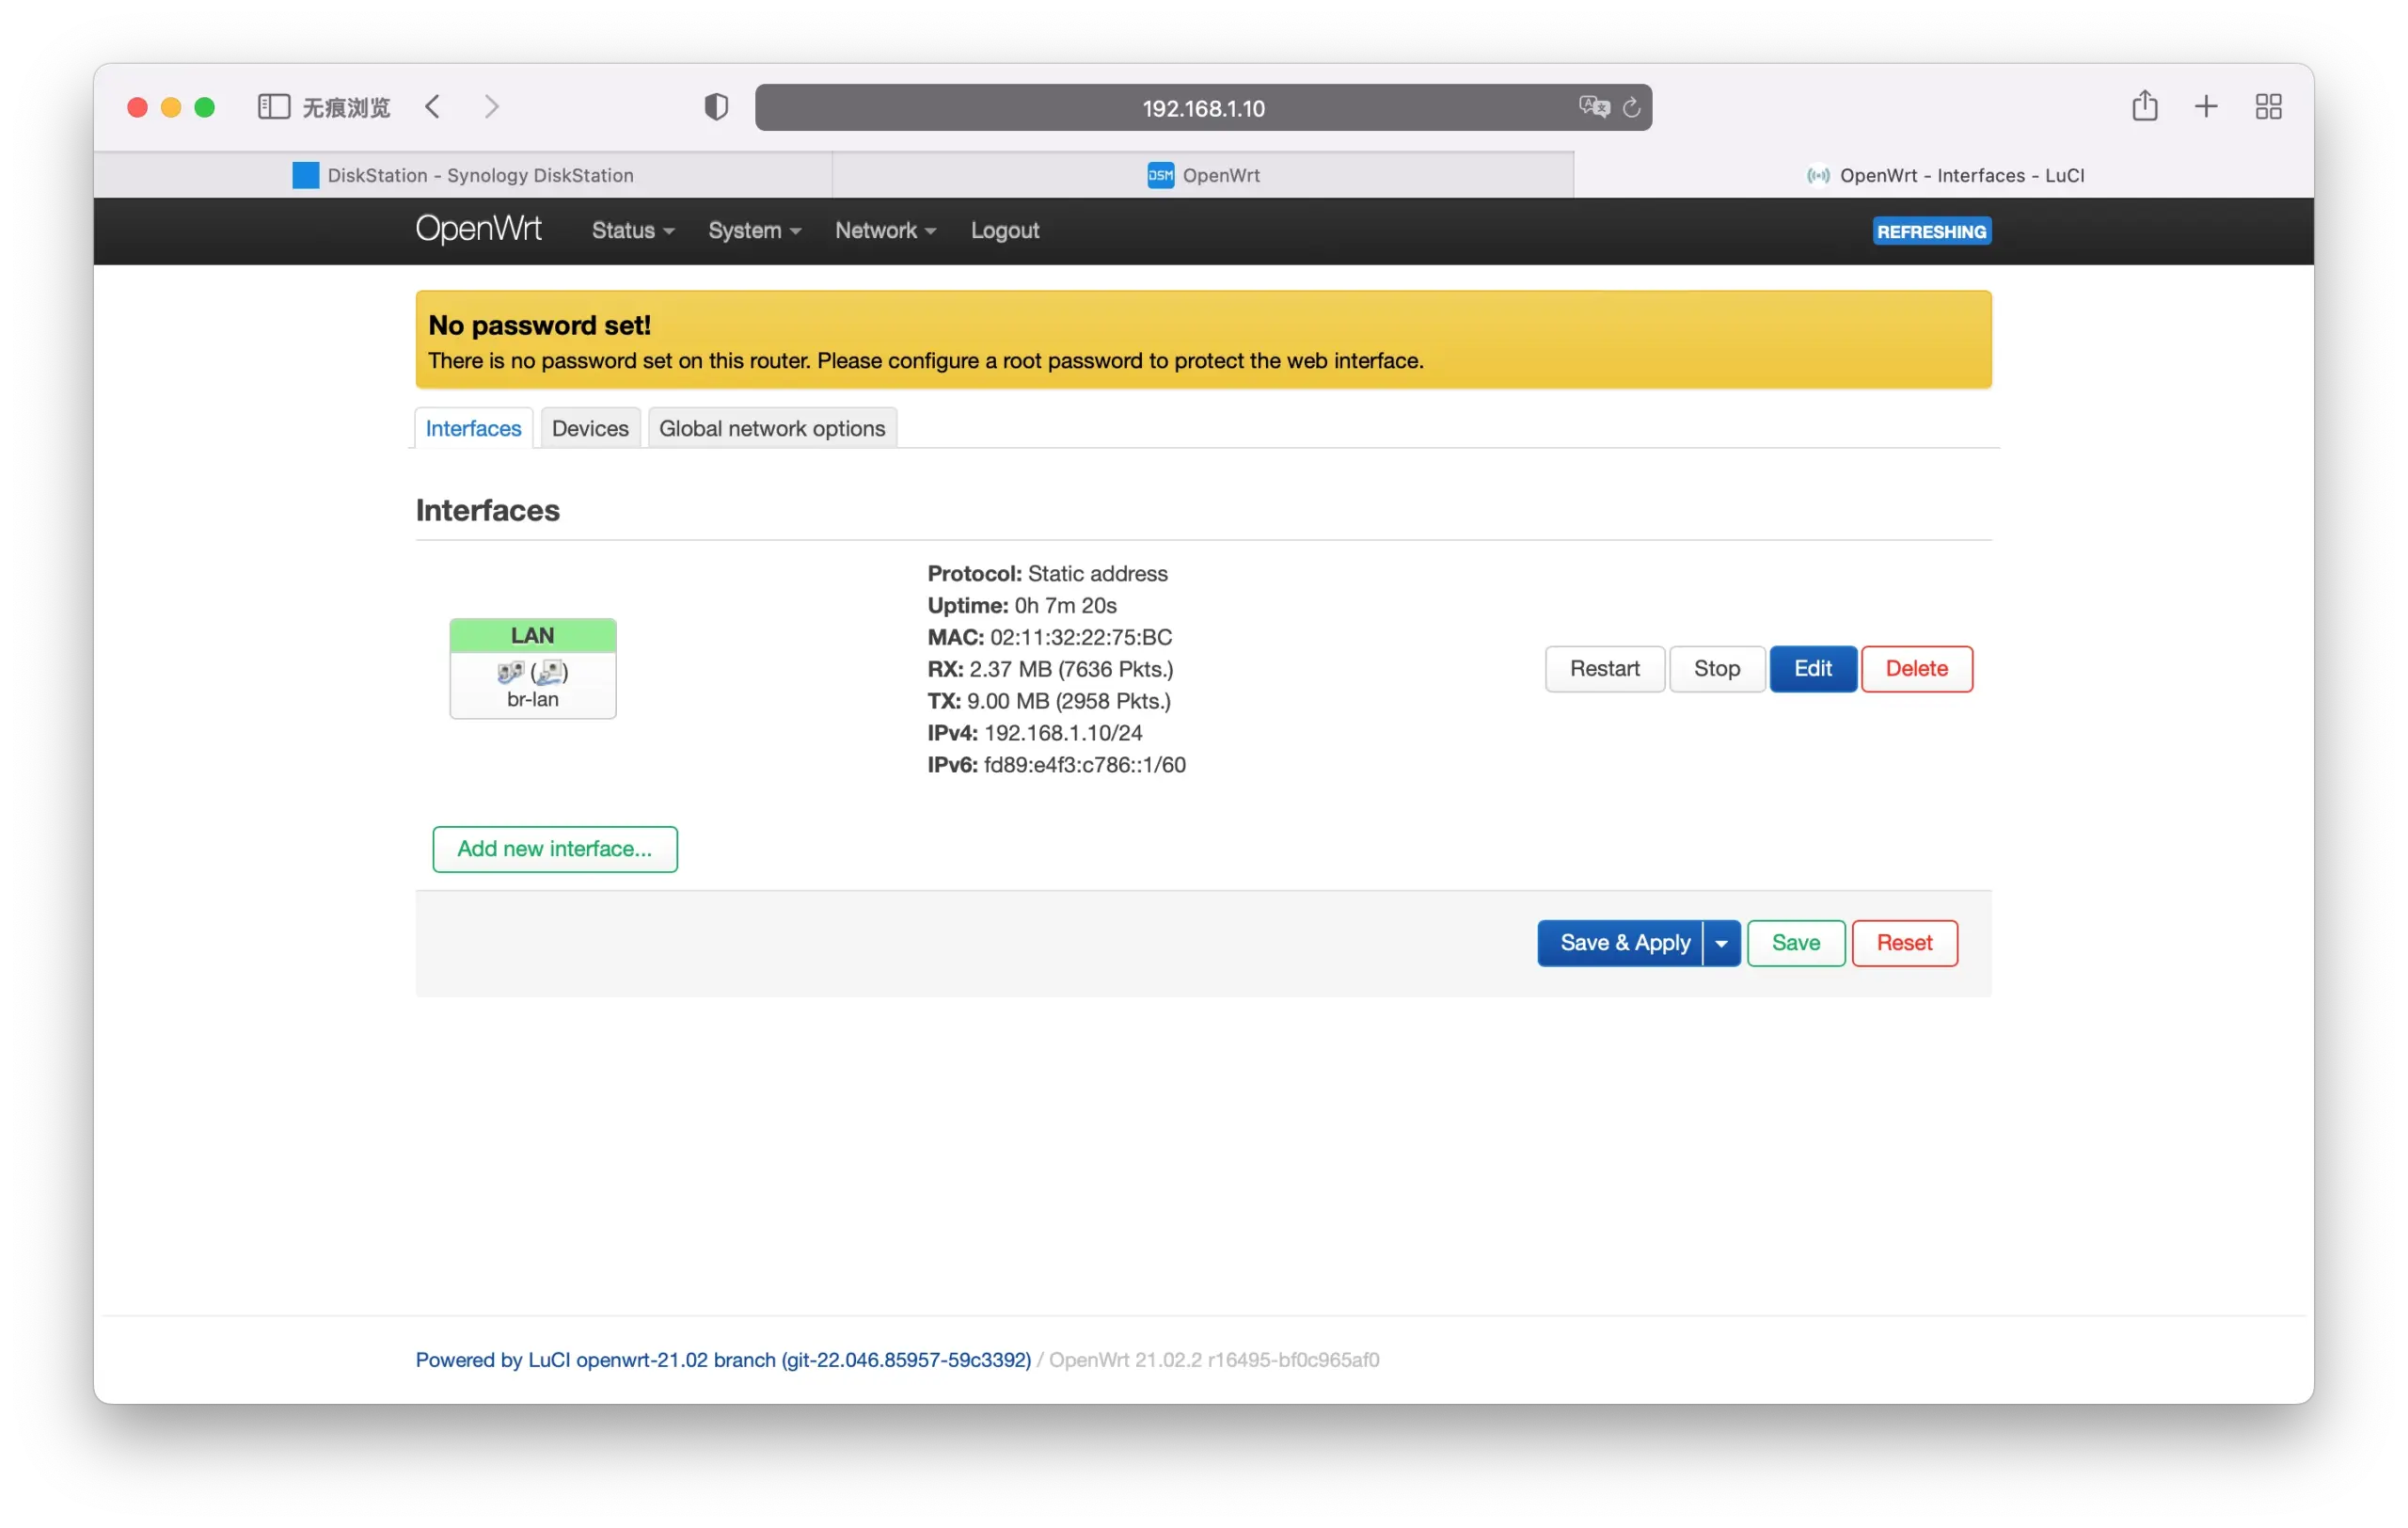Go forward with the forward arrow

click(491, 107)
